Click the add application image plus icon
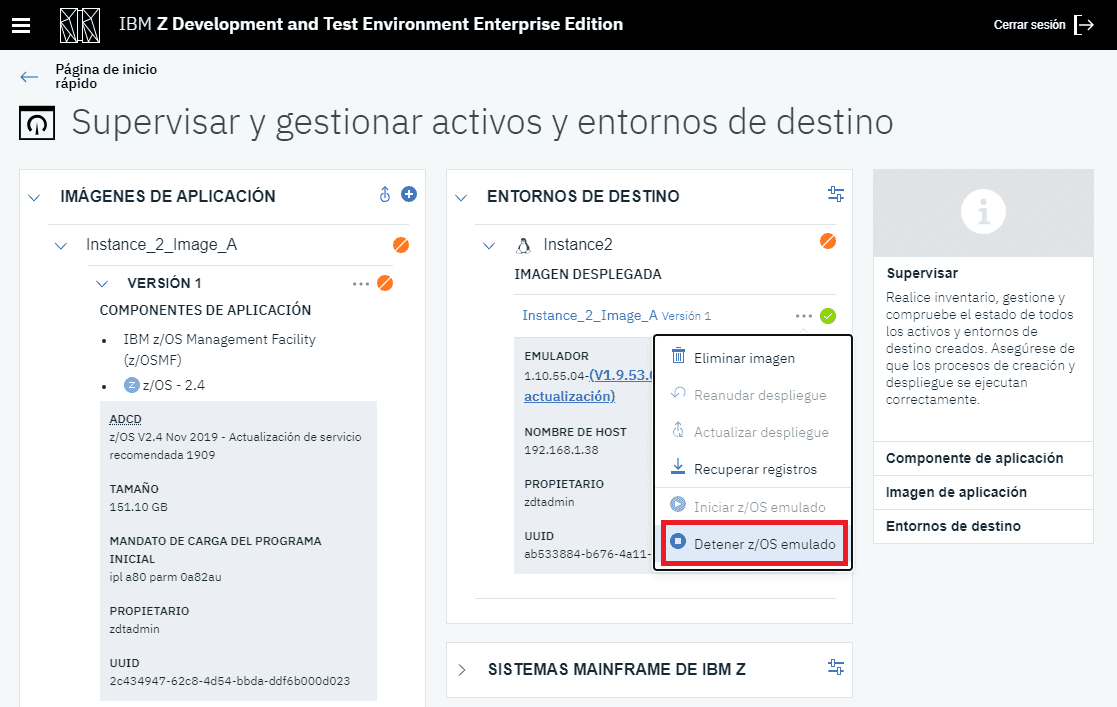 click(409, 194)
